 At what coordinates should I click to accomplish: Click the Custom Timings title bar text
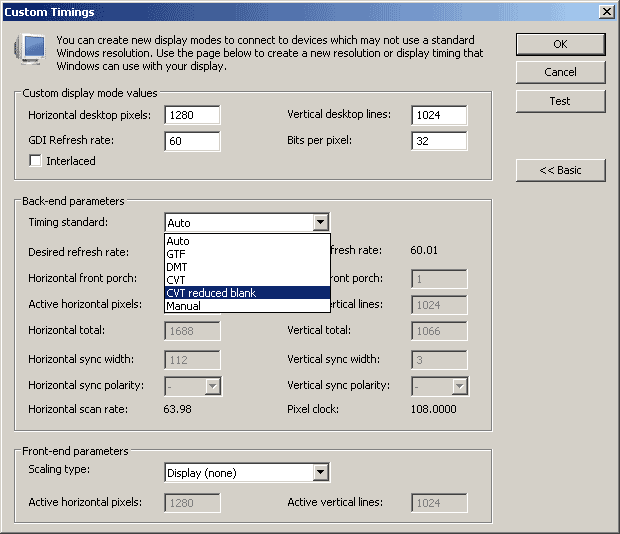pos(49,12)
